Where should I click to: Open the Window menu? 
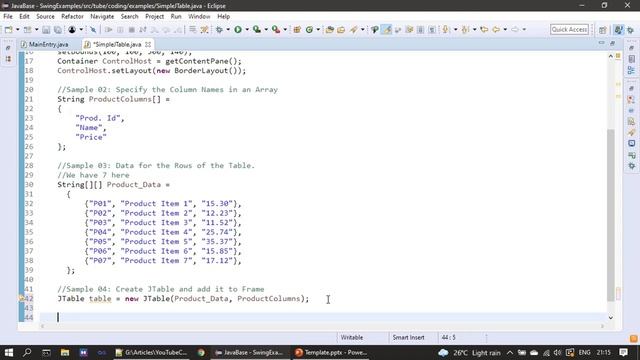point(199,16)
